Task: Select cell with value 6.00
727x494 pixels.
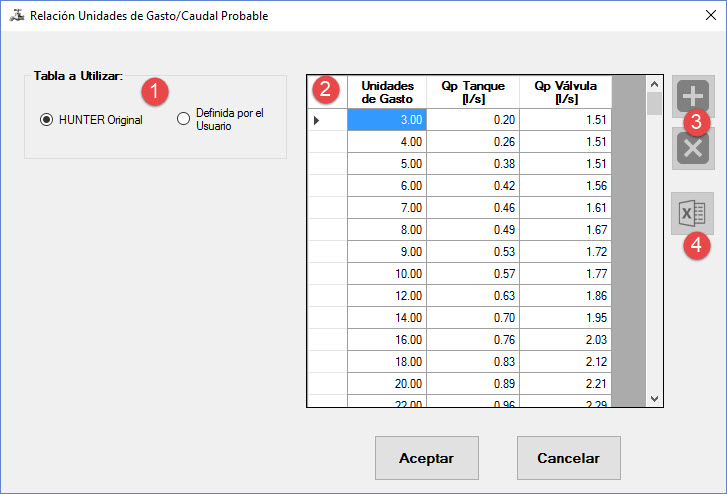Action: tap(387, 186)
